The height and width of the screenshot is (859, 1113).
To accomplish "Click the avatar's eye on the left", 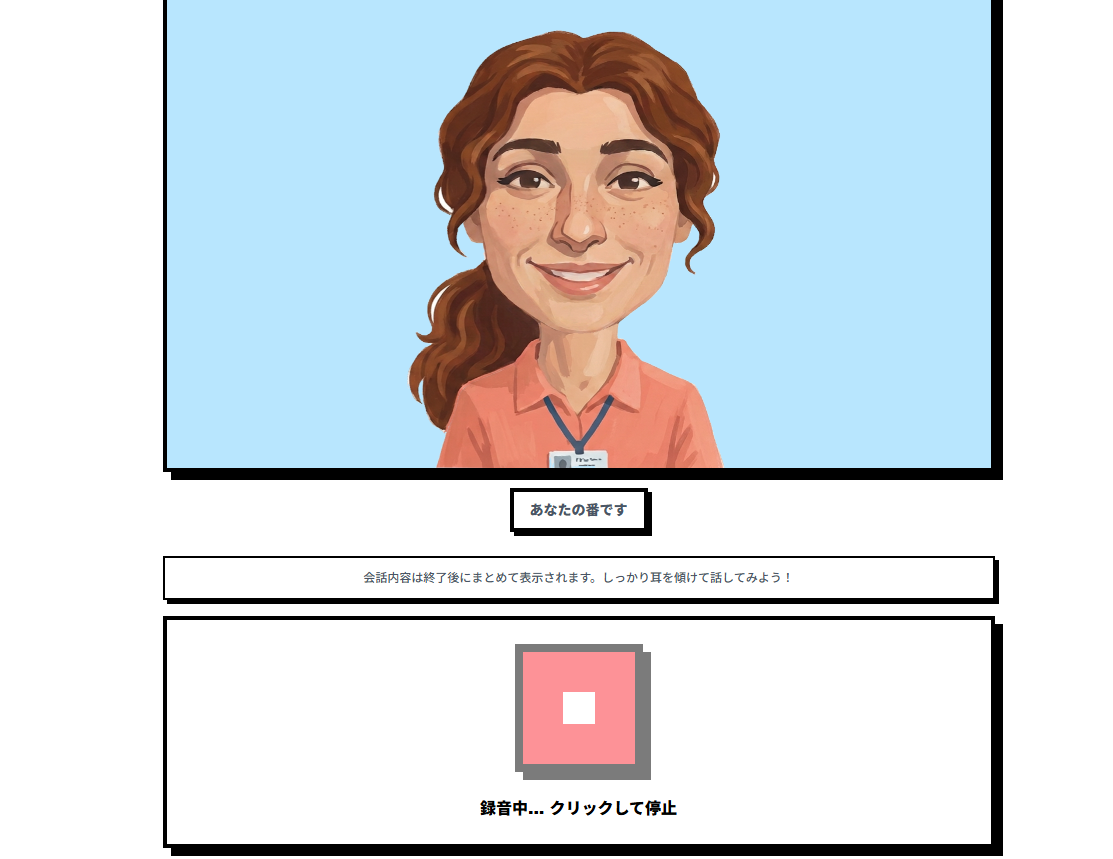I will [528, 180].
